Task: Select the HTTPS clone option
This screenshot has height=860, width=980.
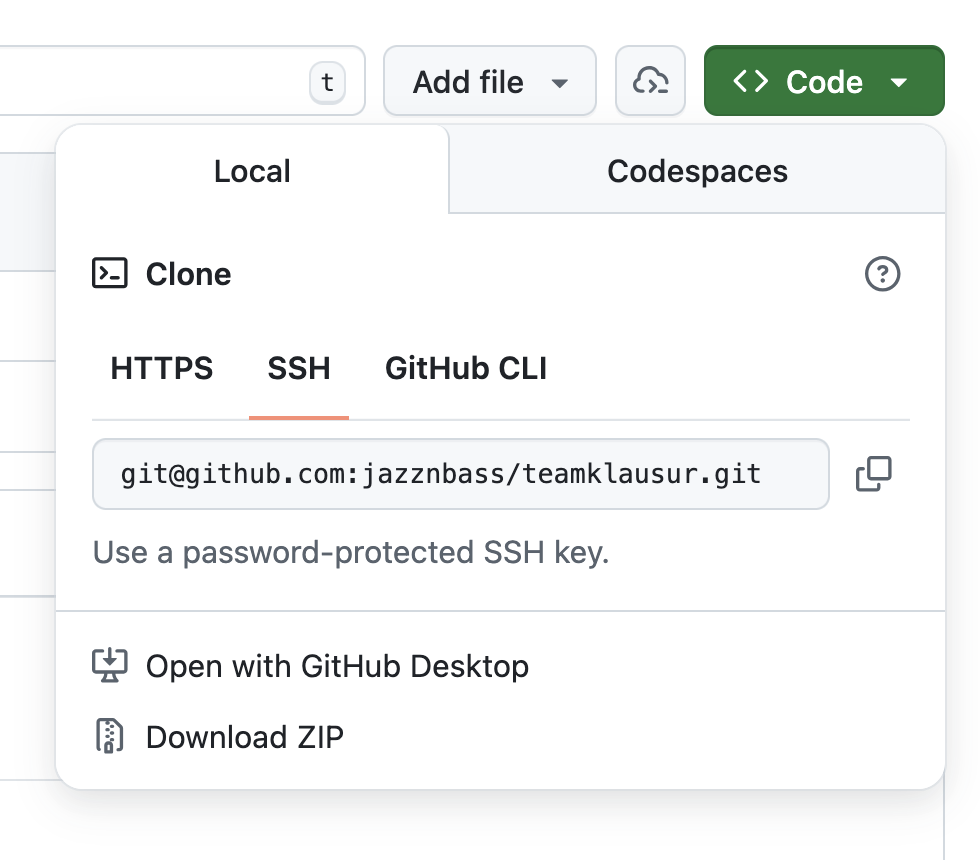Action: click(x=162, y=368)
